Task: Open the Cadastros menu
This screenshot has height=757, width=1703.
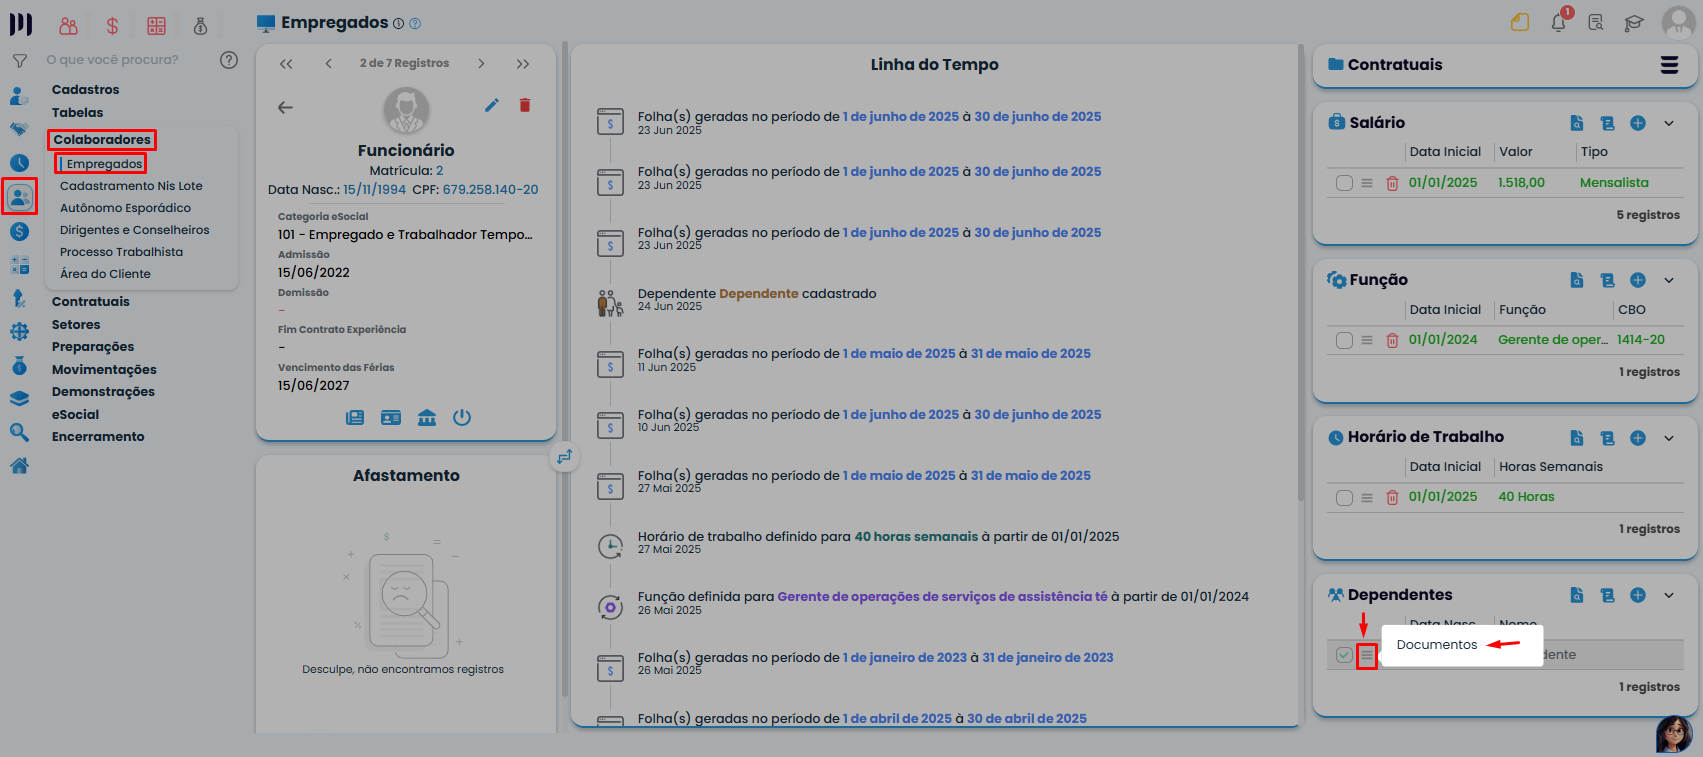Action: point(85,90)
